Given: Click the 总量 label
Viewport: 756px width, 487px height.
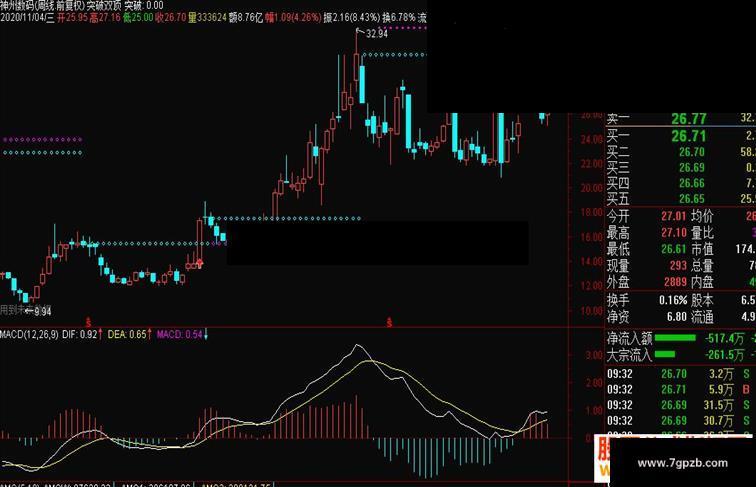Looking at the screenshot, I should click(x=702, y=266).
